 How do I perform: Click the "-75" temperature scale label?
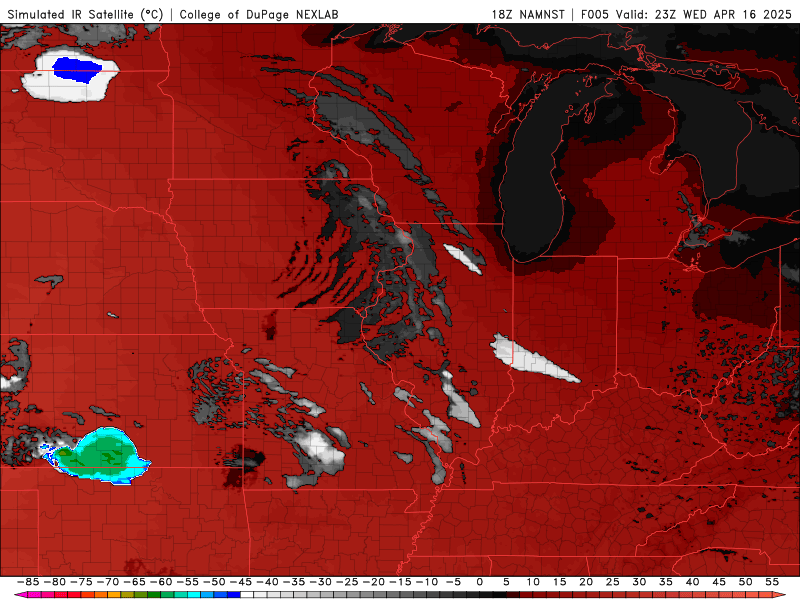(81, 582)
